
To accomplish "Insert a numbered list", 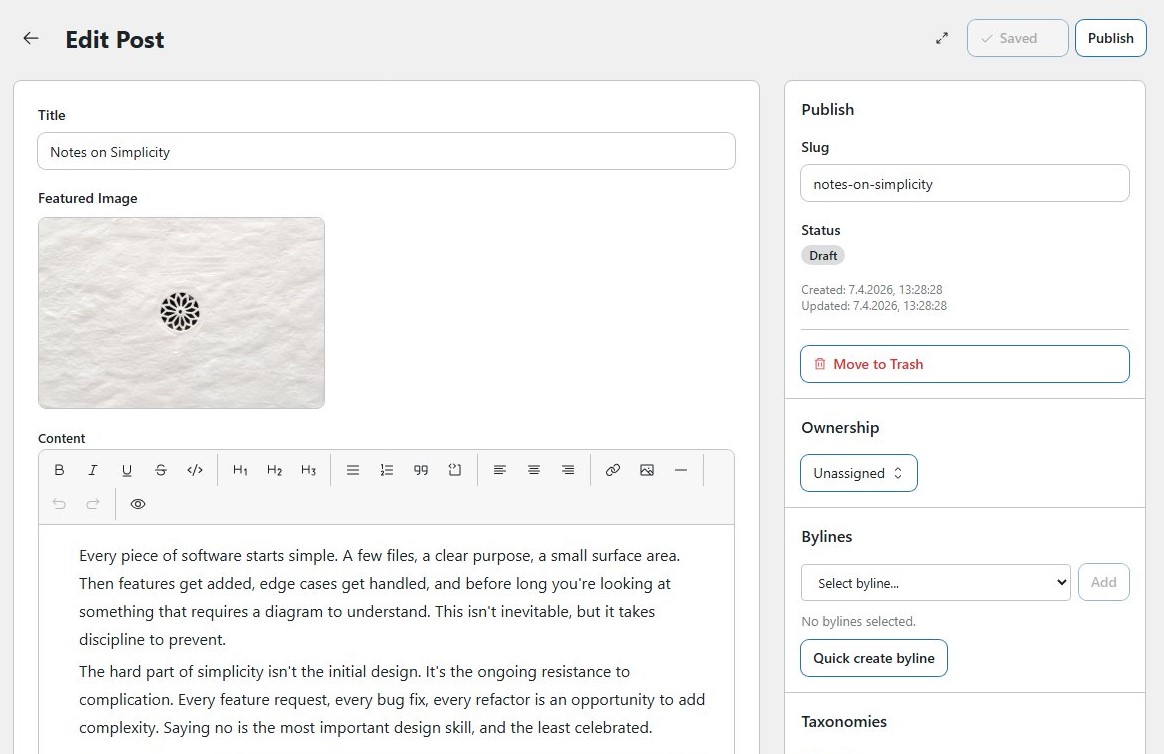I will tap(387, 470).
